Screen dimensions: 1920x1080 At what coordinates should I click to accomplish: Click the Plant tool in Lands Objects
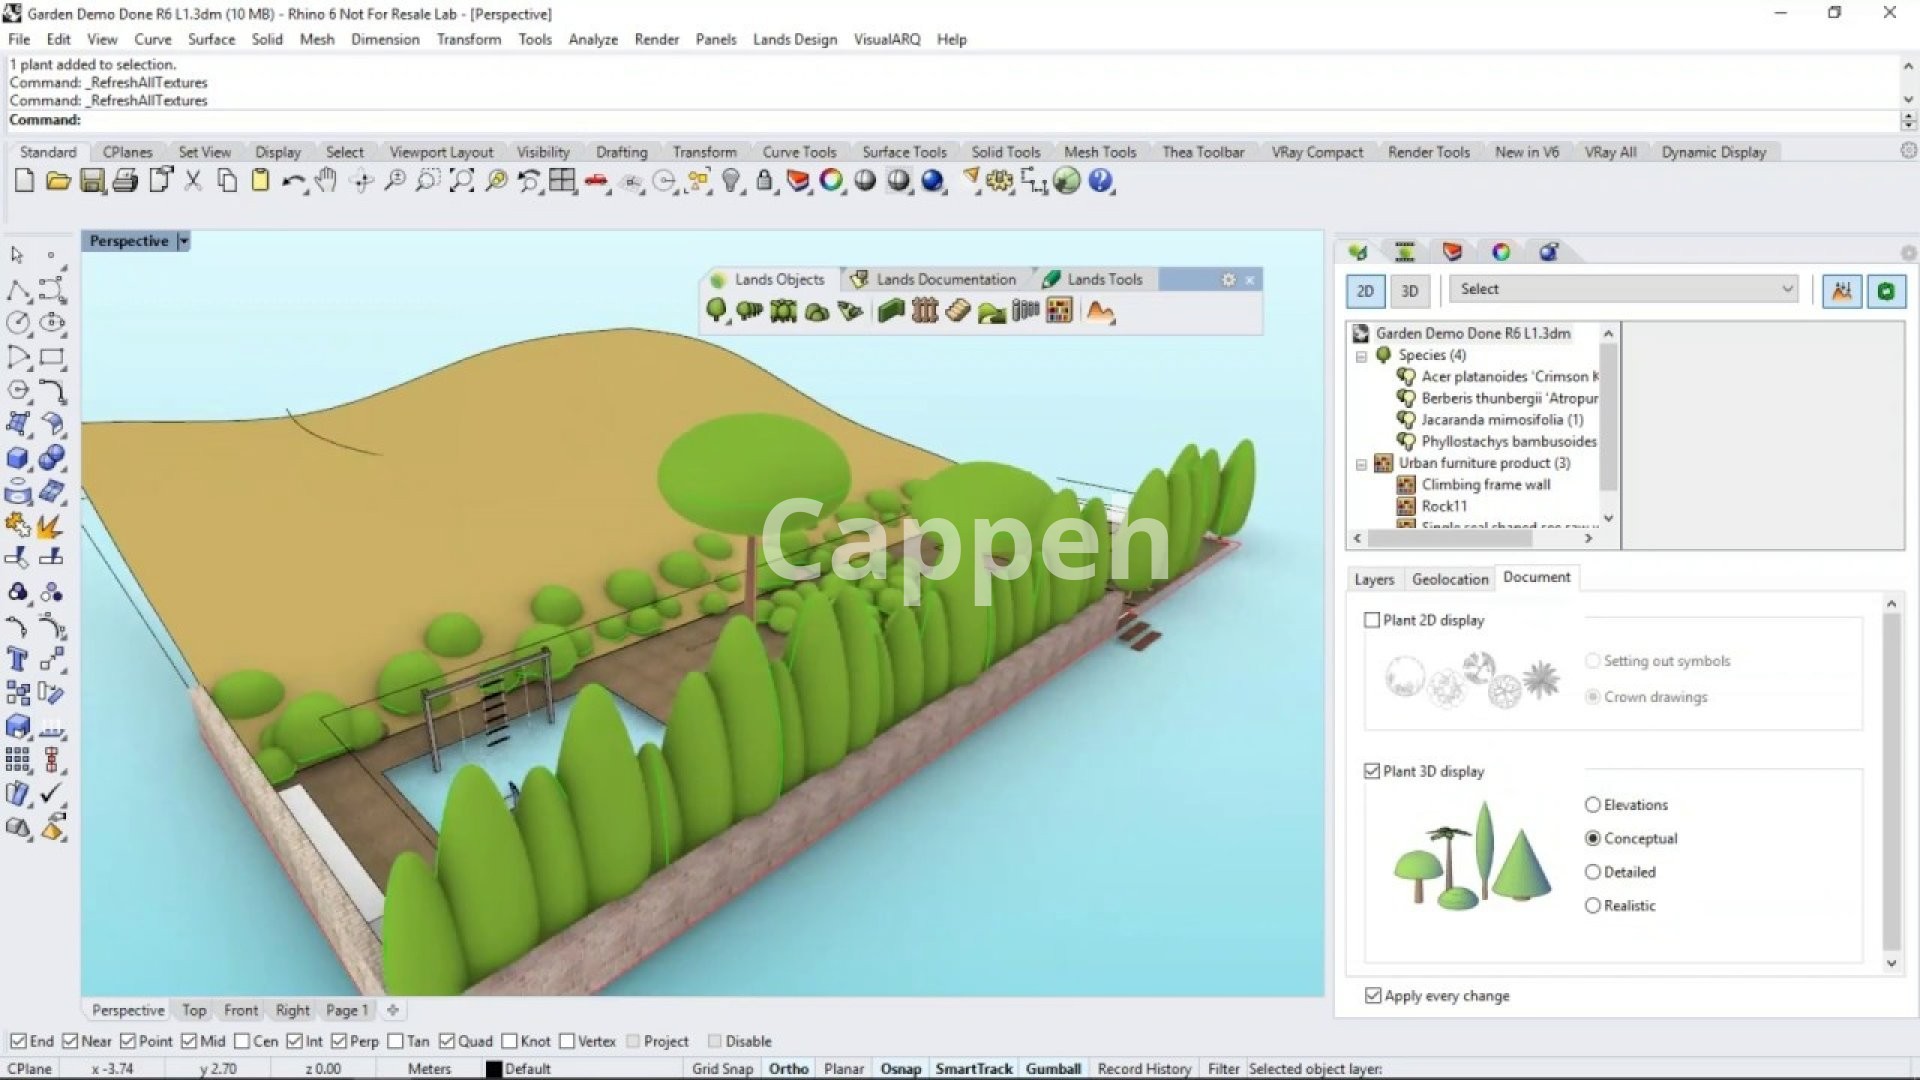click(x=716, y=311)
